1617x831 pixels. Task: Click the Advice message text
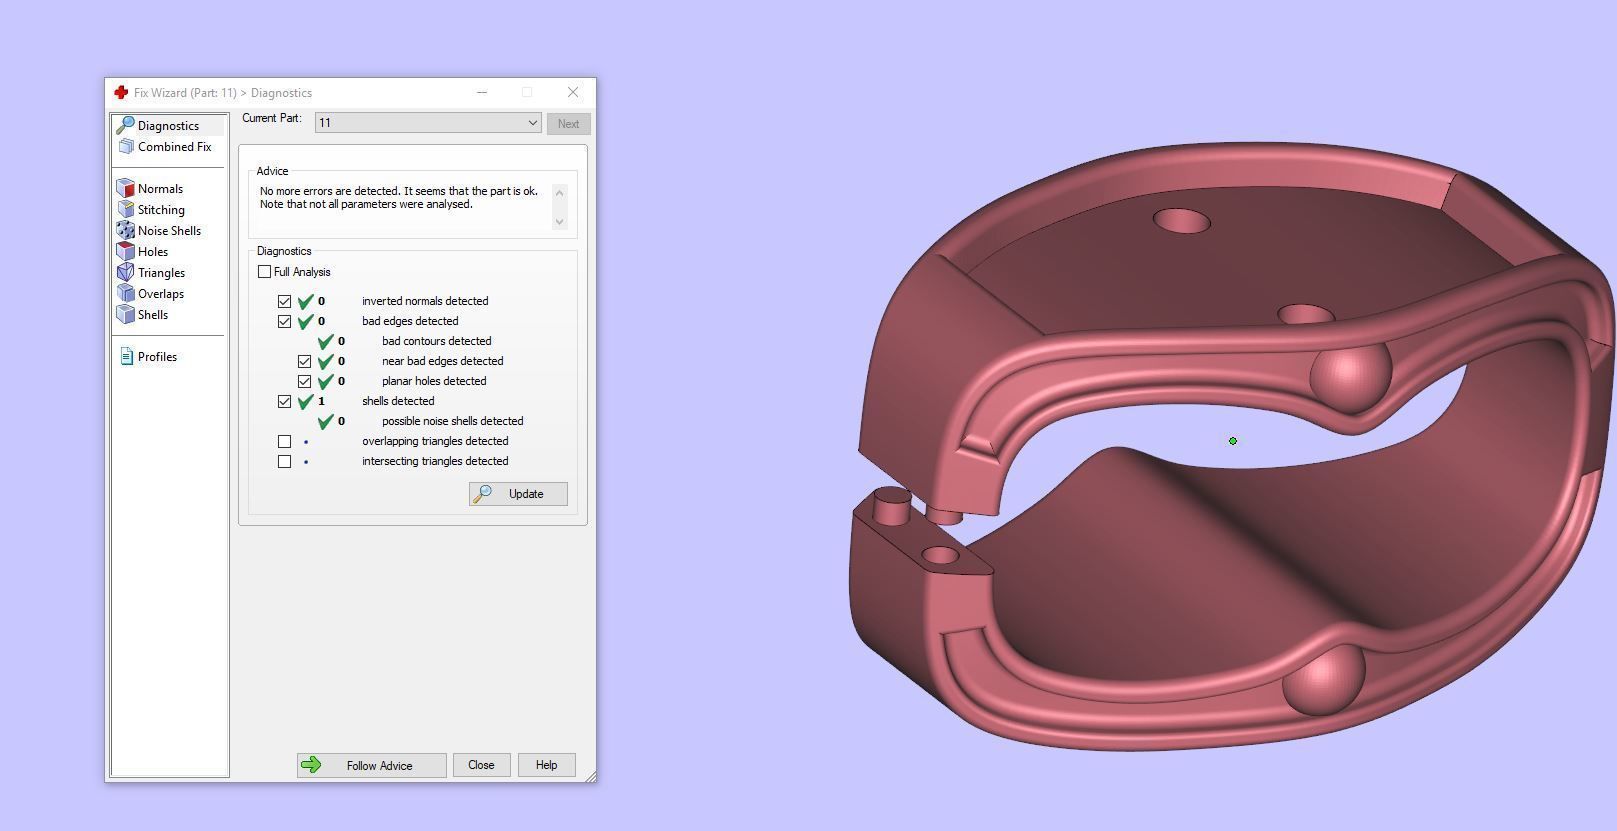398,197
